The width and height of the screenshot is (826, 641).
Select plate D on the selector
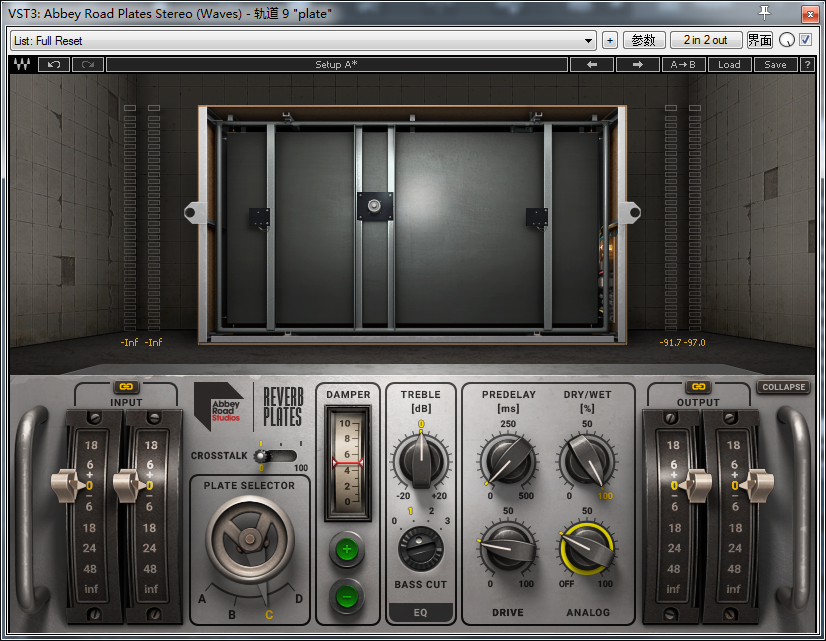tap(299, 599)
